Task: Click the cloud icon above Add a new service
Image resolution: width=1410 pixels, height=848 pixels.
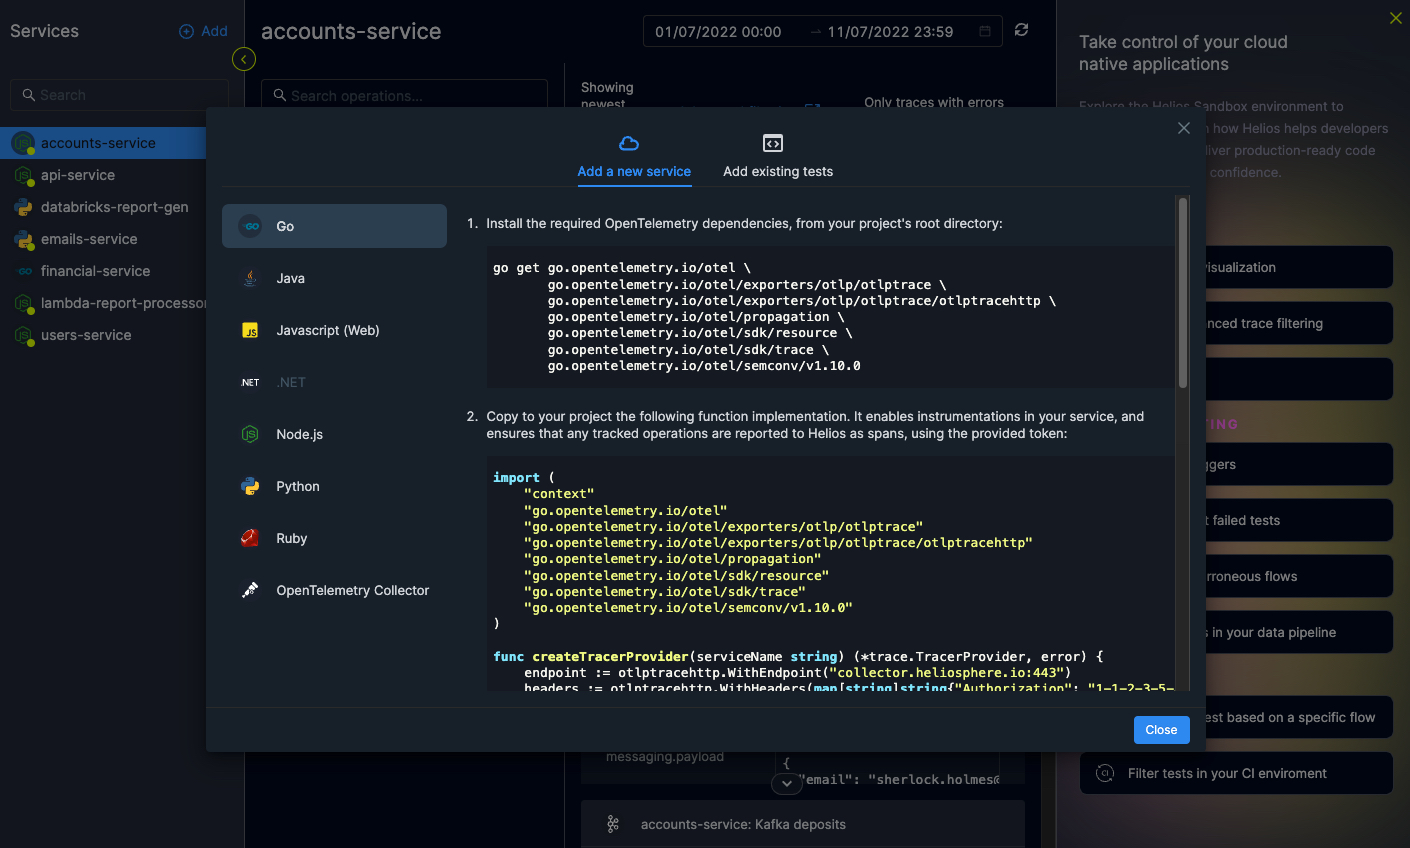Action: (x=629, y=143)
